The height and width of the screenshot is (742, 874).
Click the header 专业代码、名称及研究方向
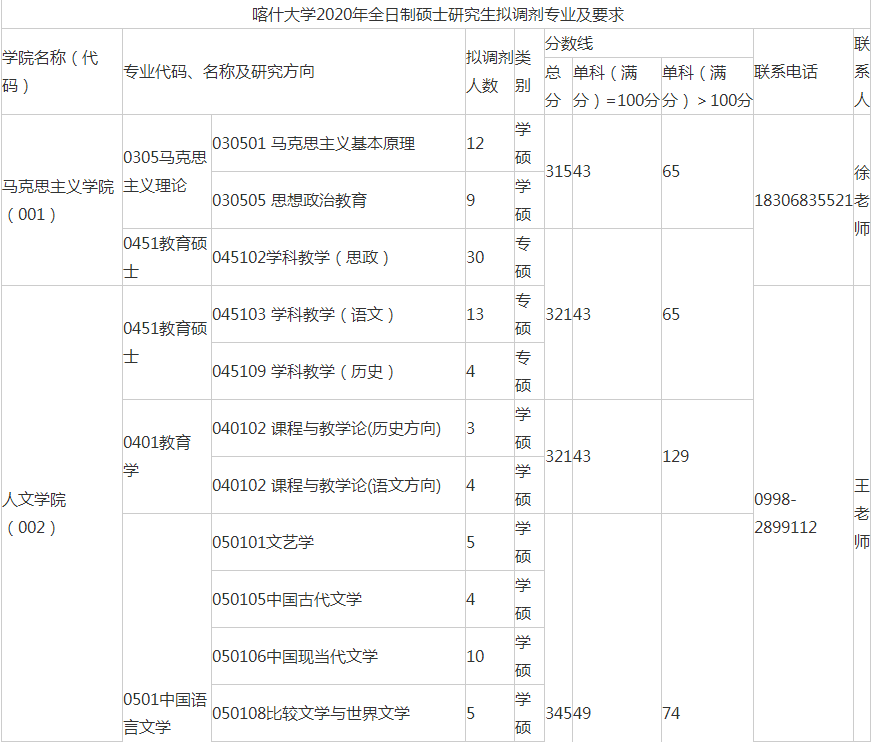[219, 72]
